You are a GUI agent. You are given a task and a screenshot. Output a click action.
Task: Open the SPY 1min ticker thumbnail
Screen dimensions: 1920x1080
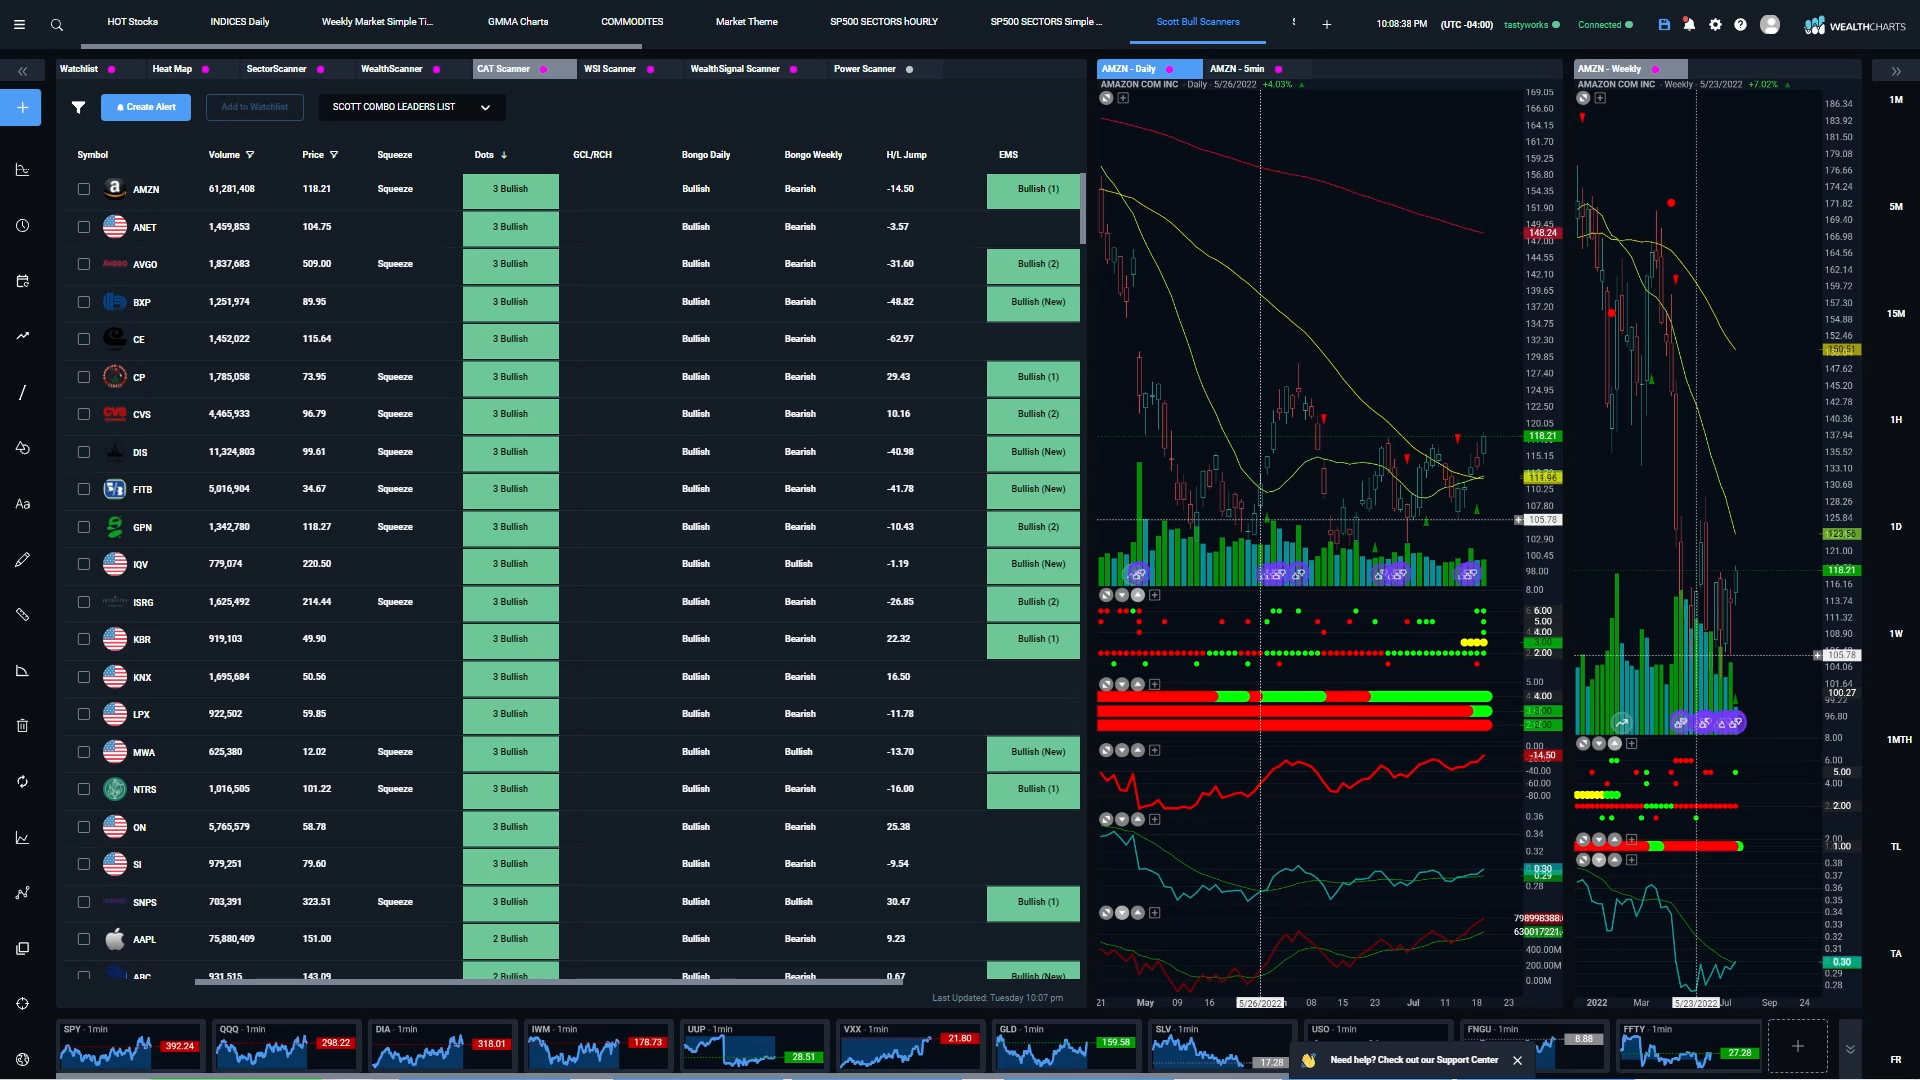[x=130, y=1046]
